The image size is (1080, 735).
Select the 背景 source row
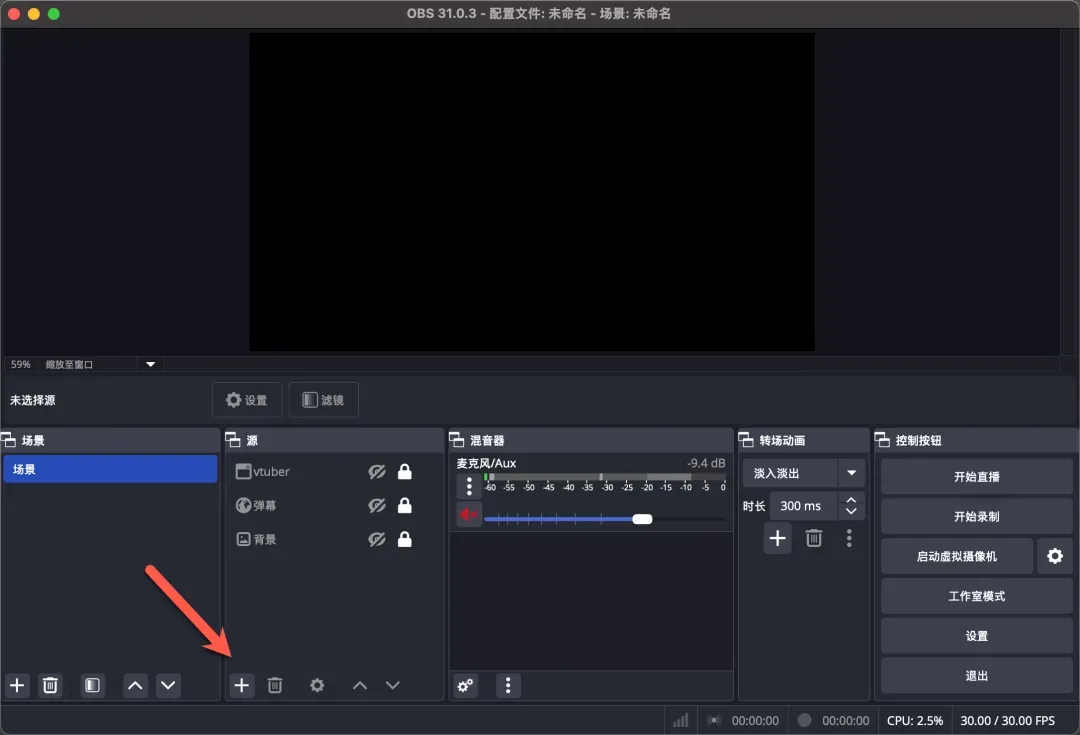pyautogui.click(x=334, y=539)
